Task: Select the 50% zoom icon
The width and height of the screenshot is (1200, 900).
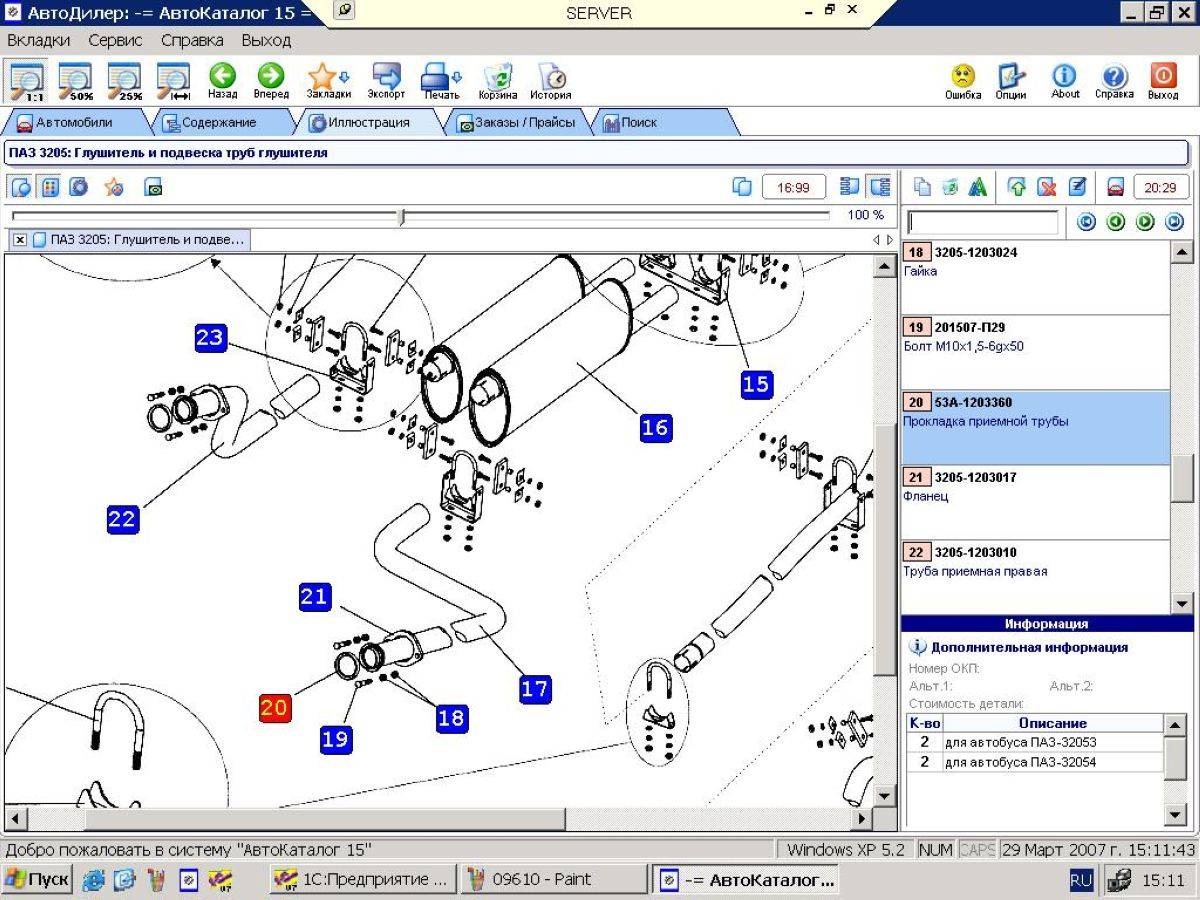Action: 76,81
